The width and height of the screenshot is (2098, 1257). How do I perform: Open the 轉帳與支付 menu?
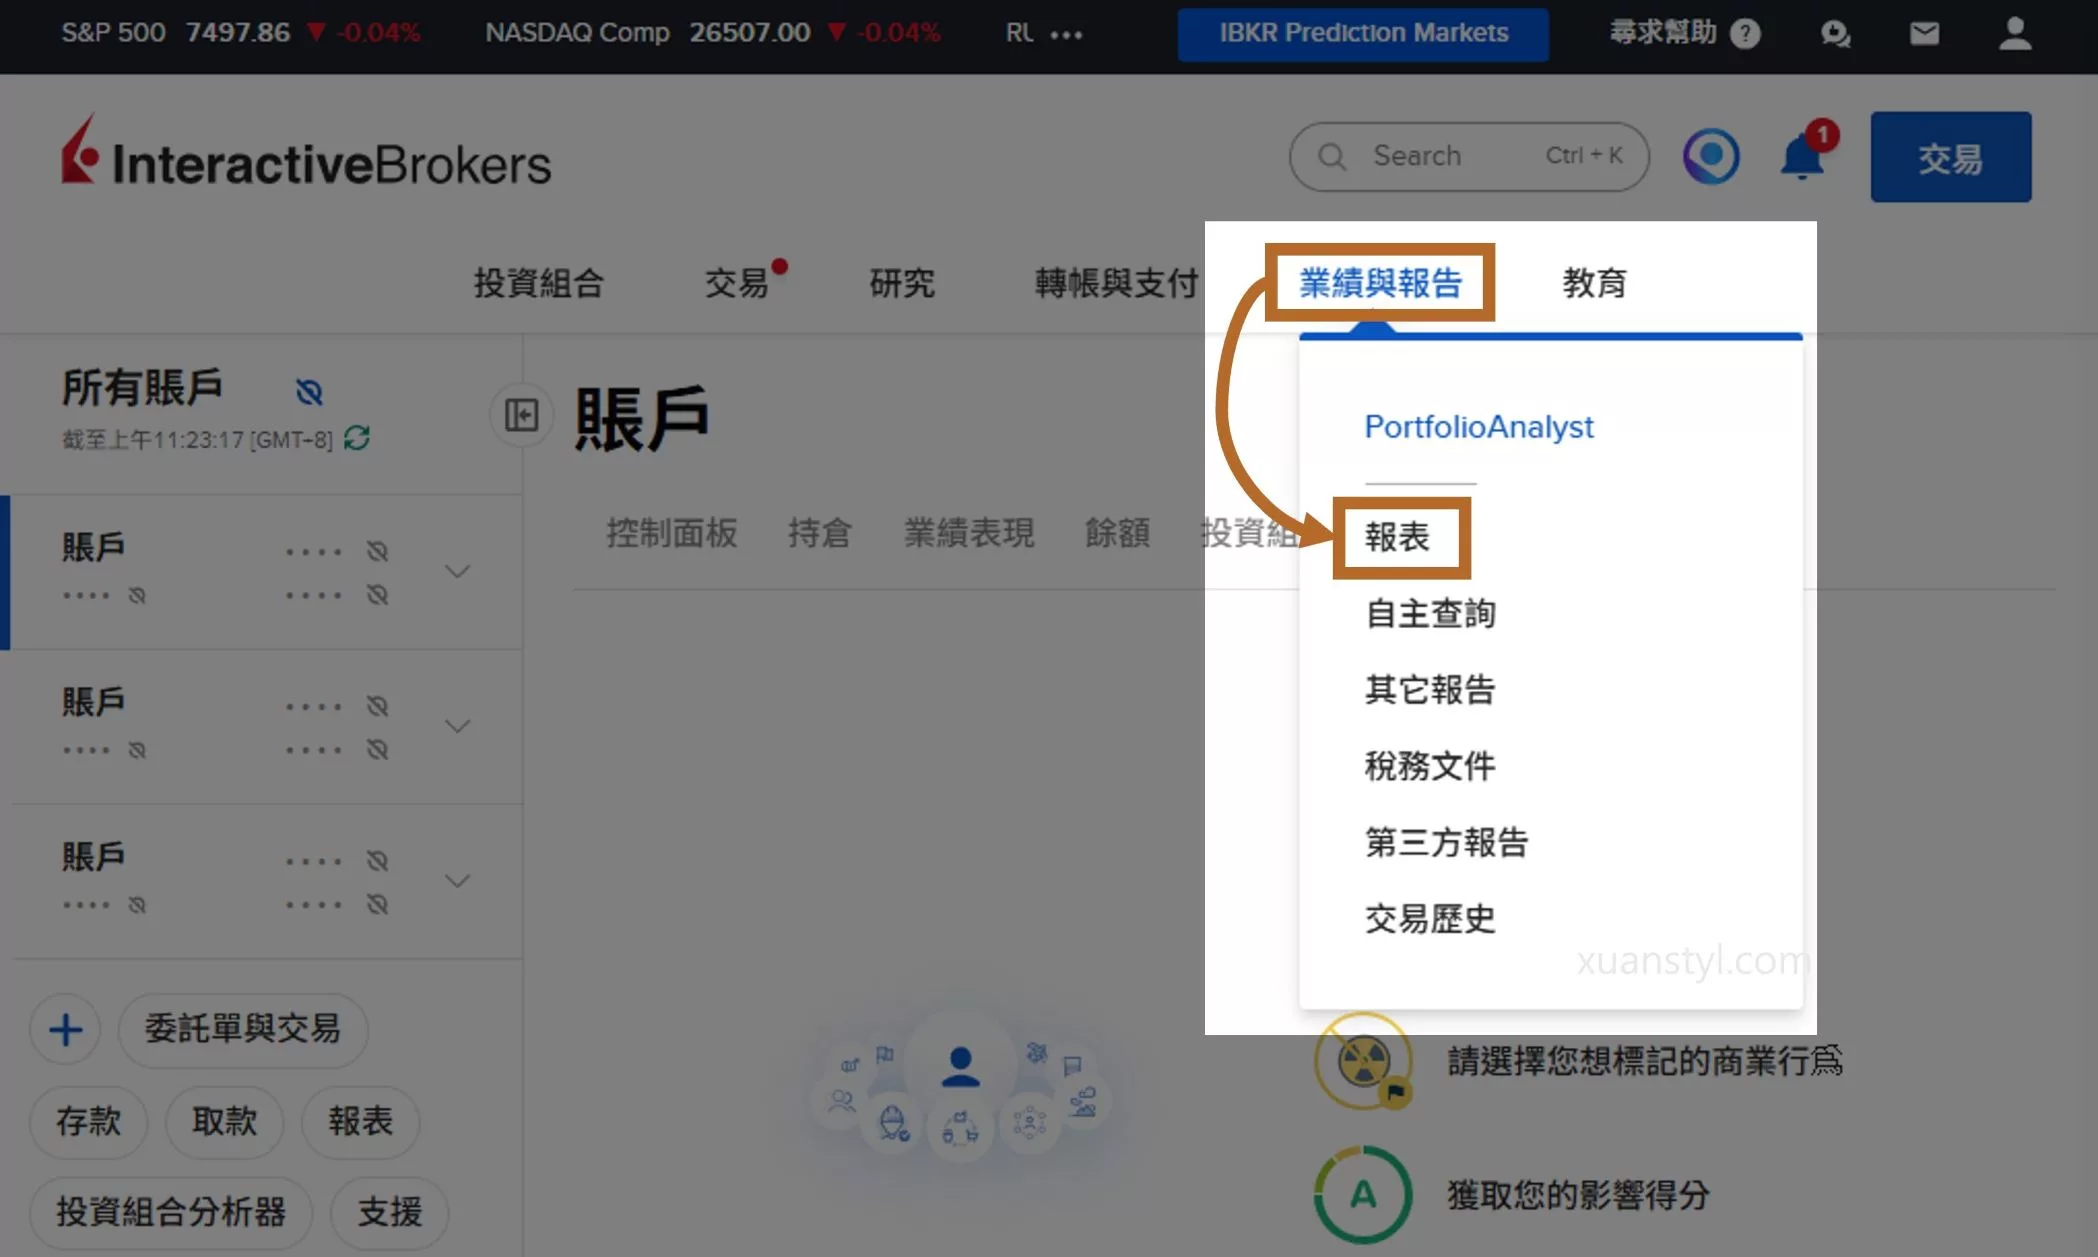point(1116,283)
